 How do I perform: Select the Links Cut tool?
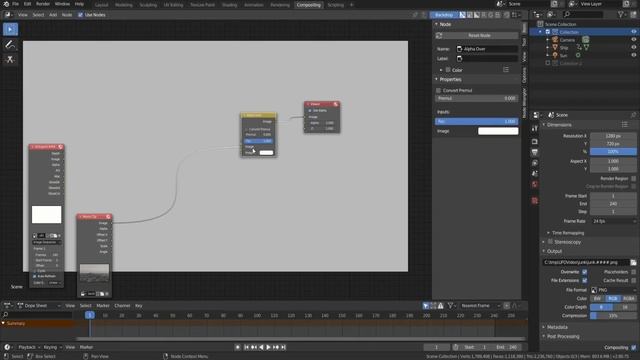tap(10, 60)
